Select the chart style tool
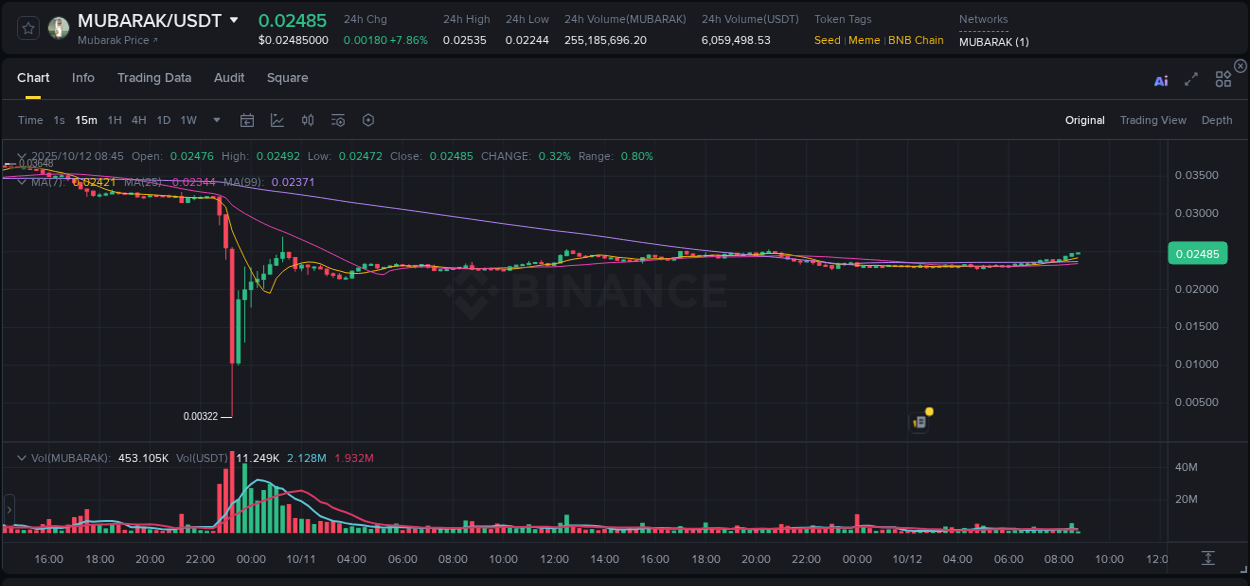The height and width of the screenshot is (586, 1250). pyautogui.click(x=277, y=120)
